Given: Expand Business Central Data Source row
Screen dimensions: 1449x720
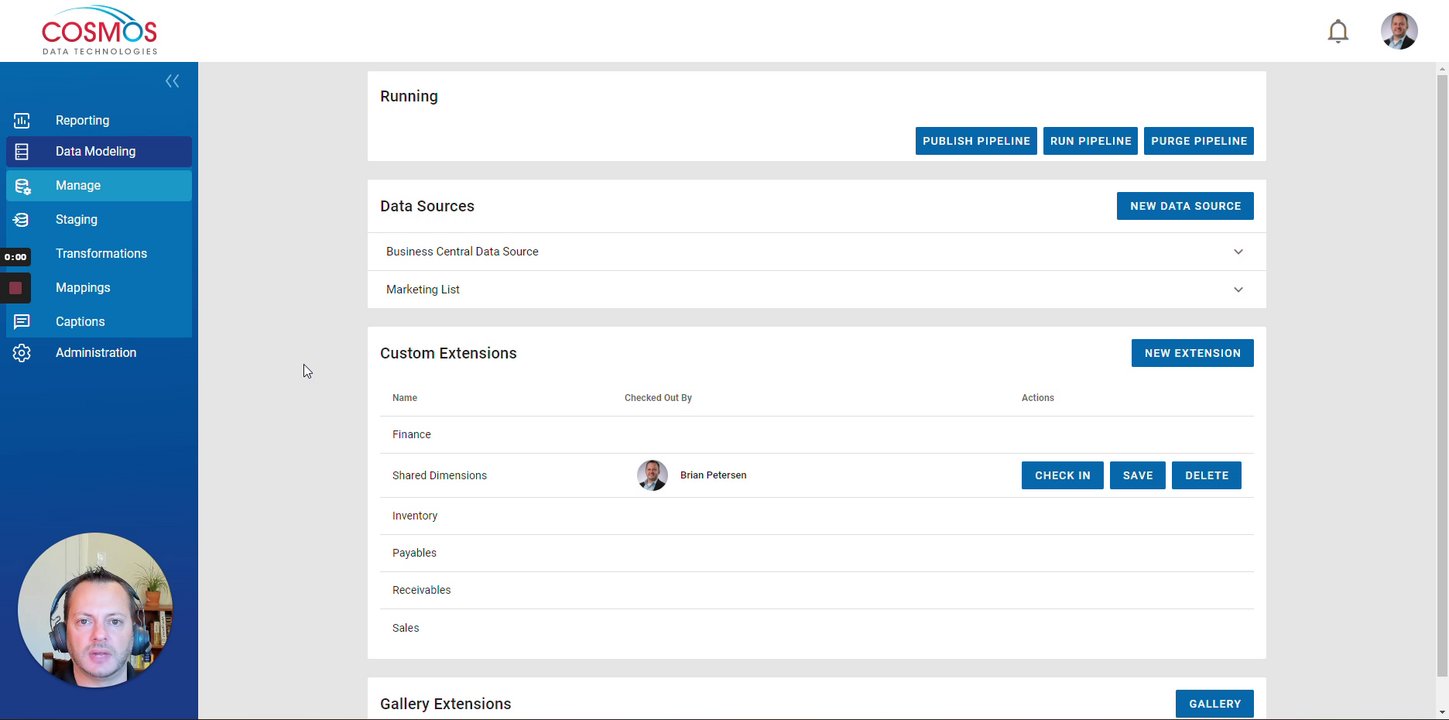Looking at the screenshot, I should click(x=1238, y=252).
